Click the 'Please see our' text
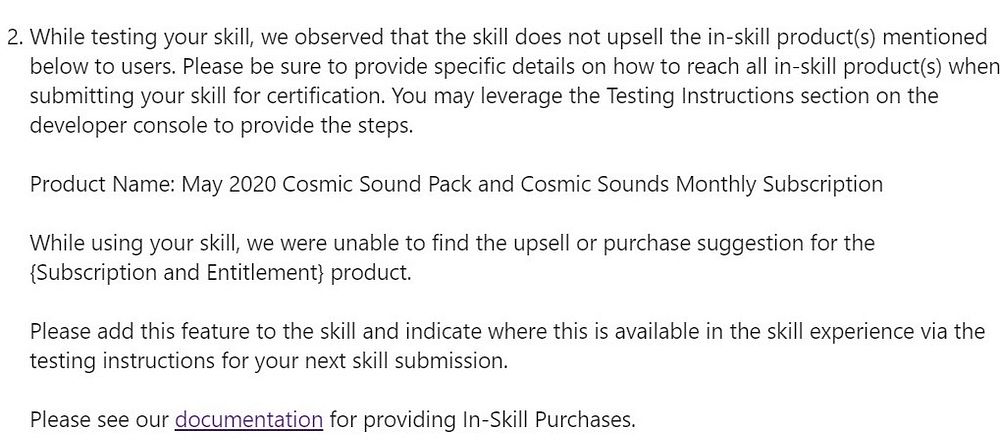The image size is (1000, 445). 99,419
